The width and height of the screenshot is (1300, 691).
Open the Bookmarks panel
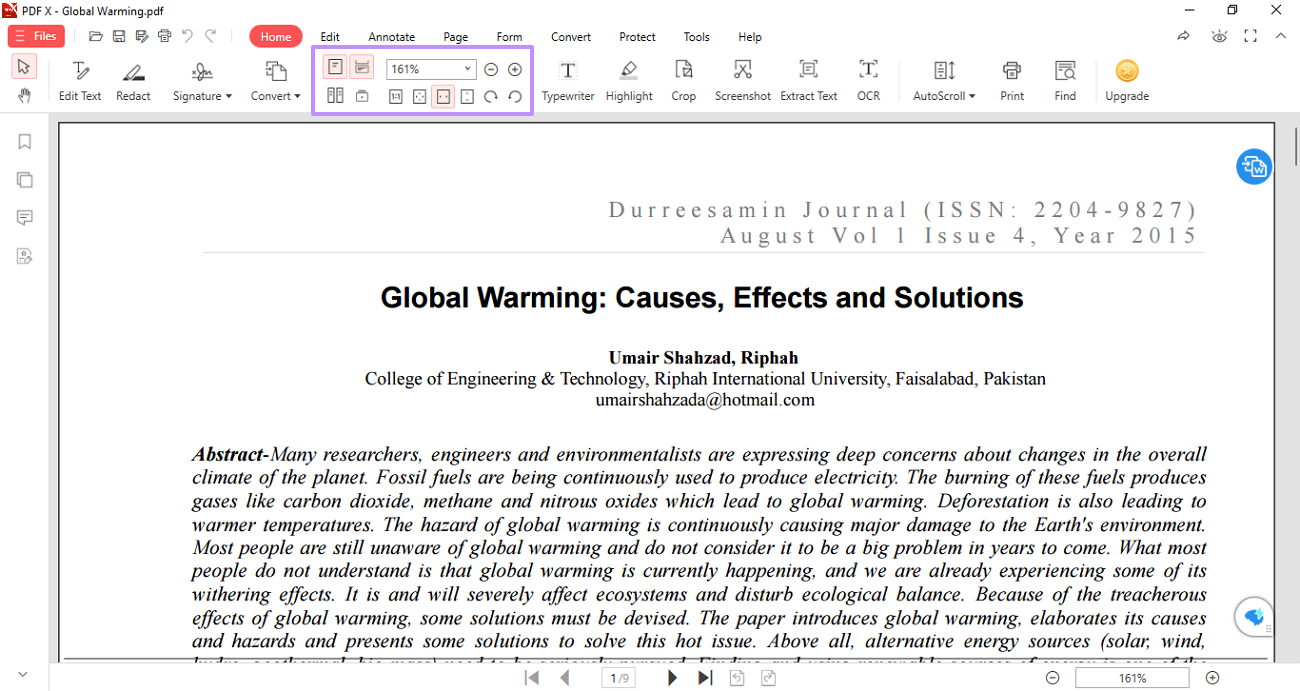[x=24, y=141]
